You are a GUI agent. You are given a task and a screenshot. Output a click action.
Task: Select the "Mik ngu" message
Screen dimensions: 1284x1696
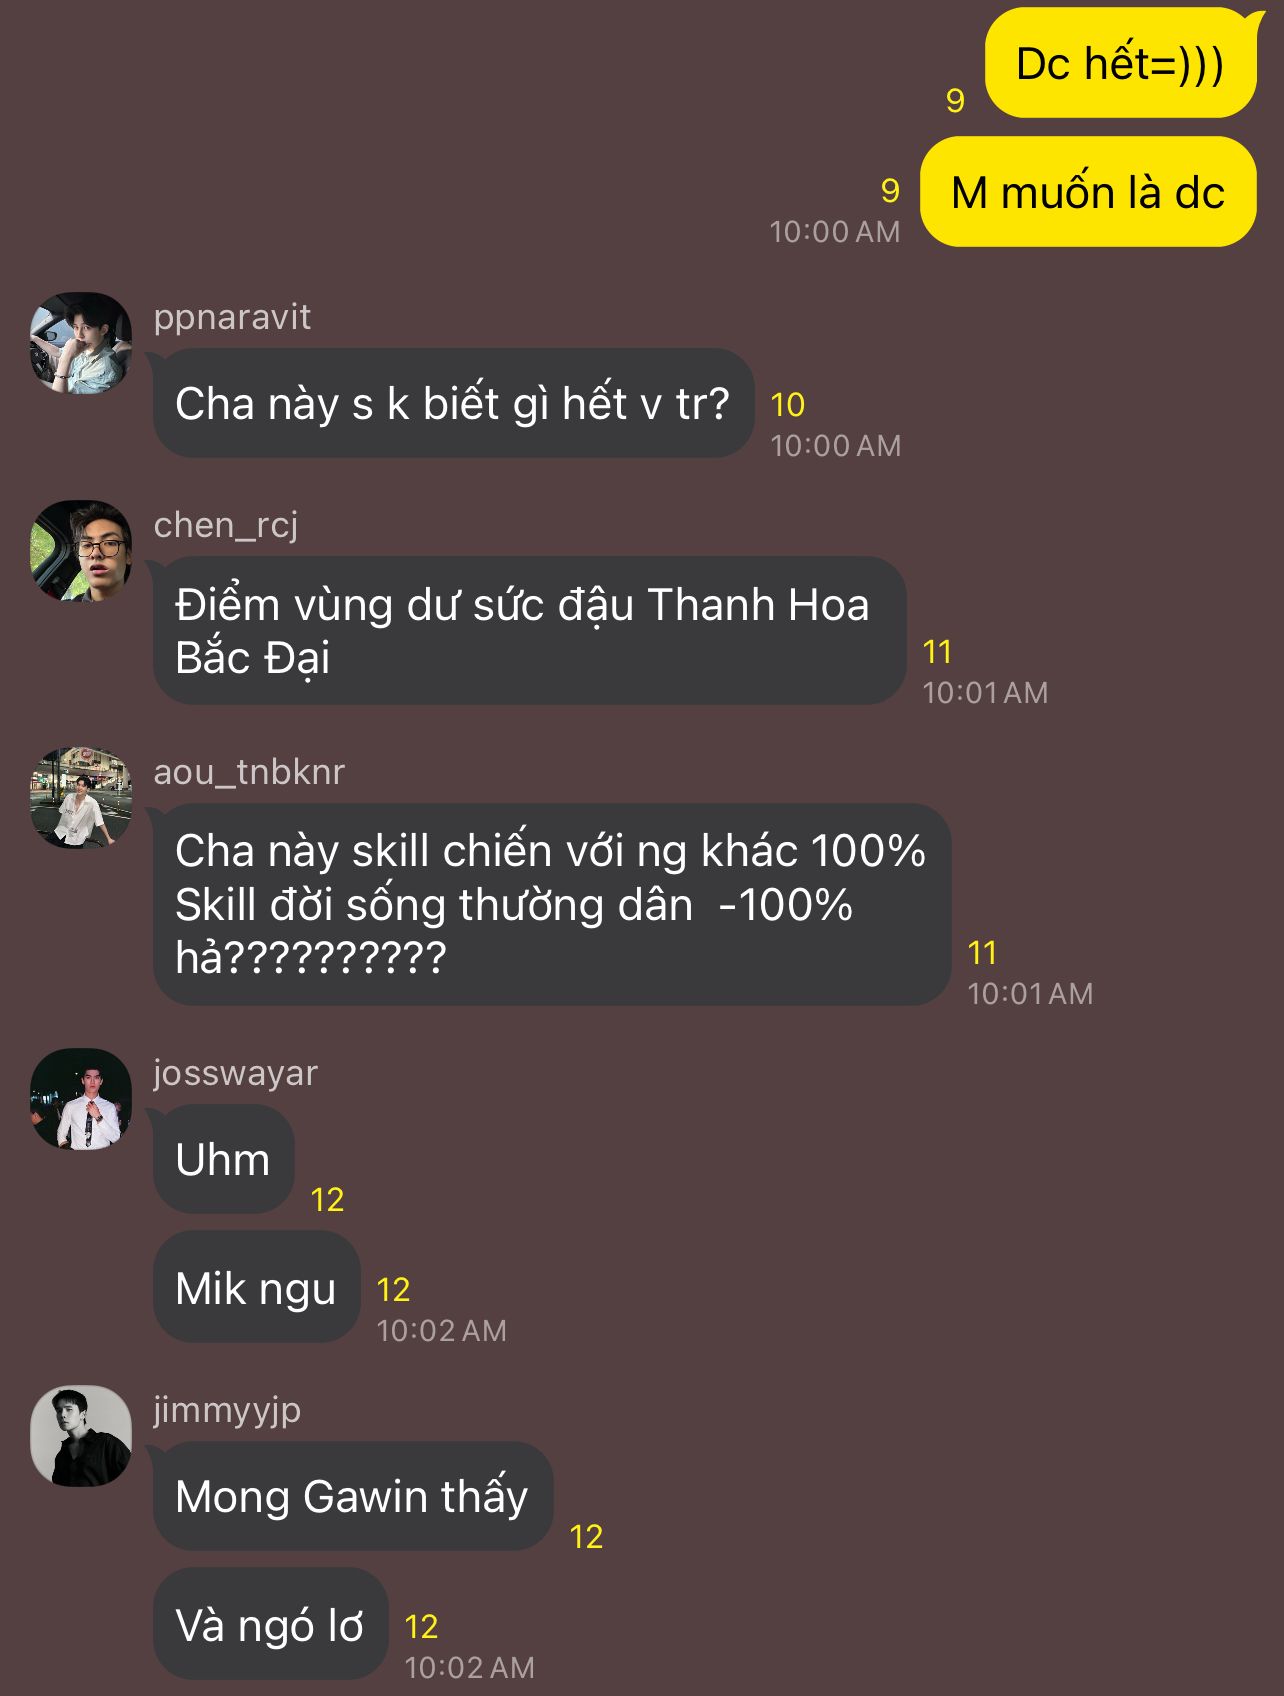[x=256, y=1288]
